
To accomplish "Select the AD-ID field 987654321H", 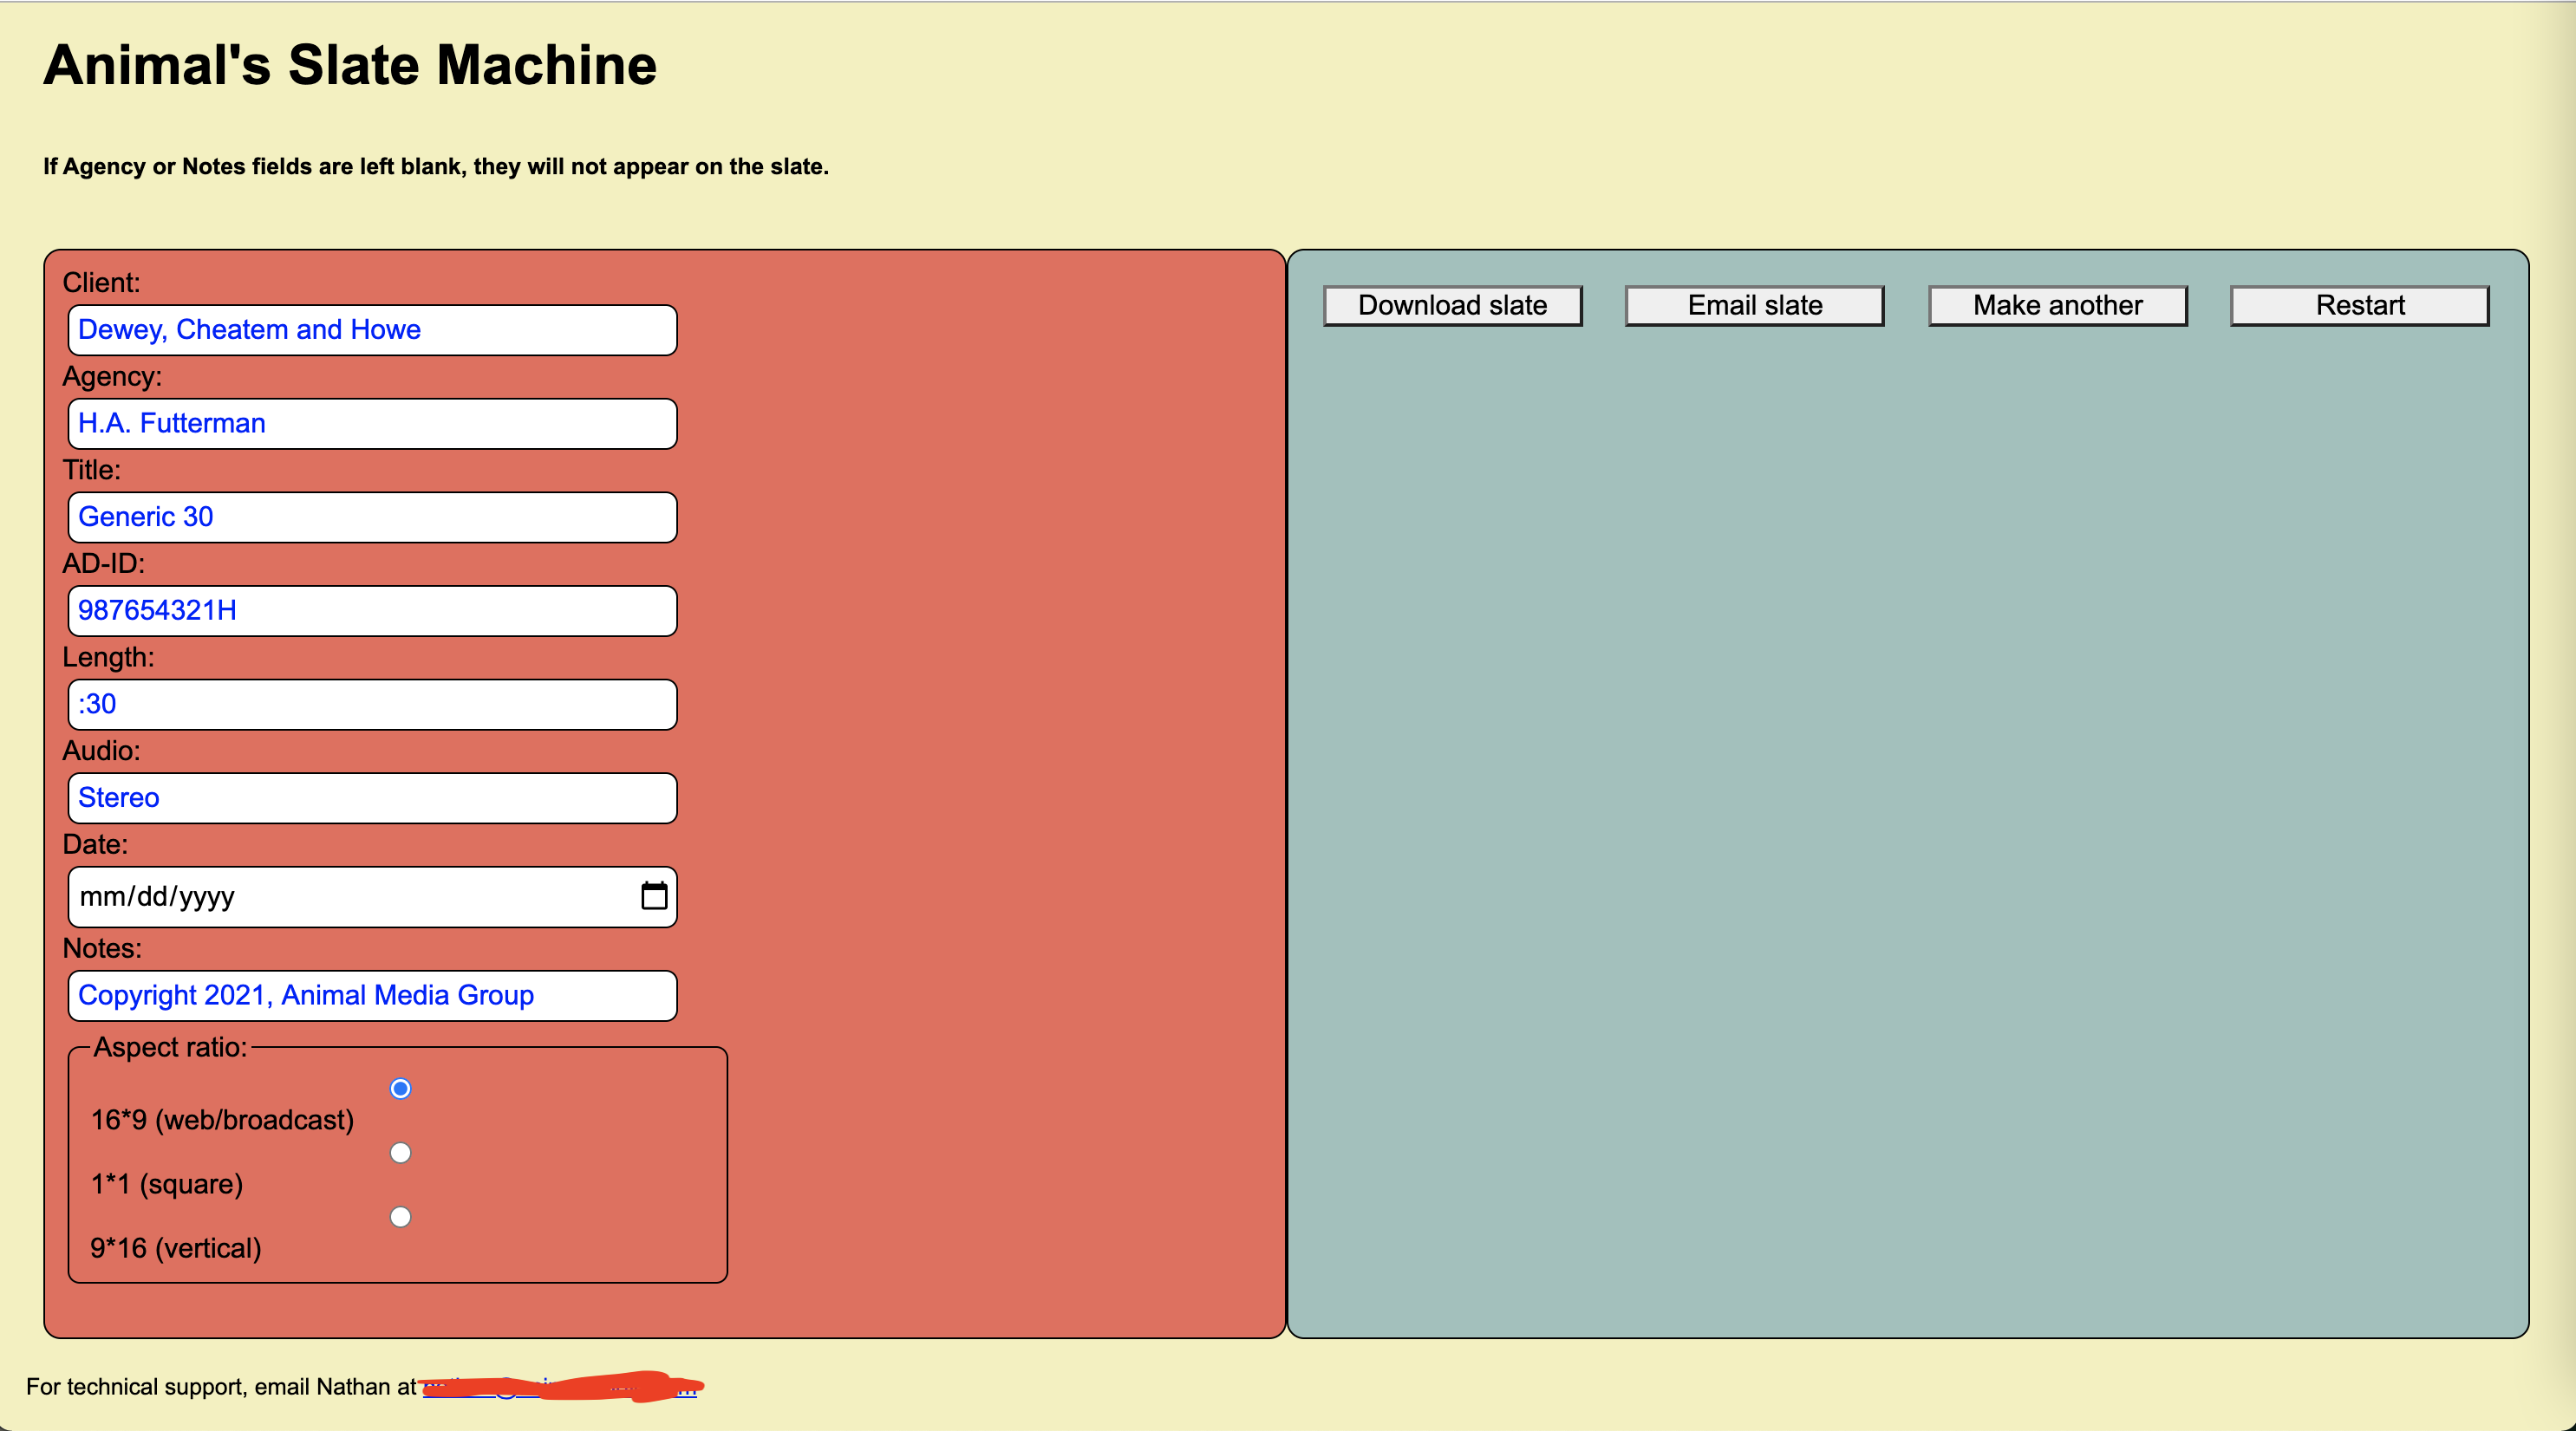I will click(x=372, y=611).
